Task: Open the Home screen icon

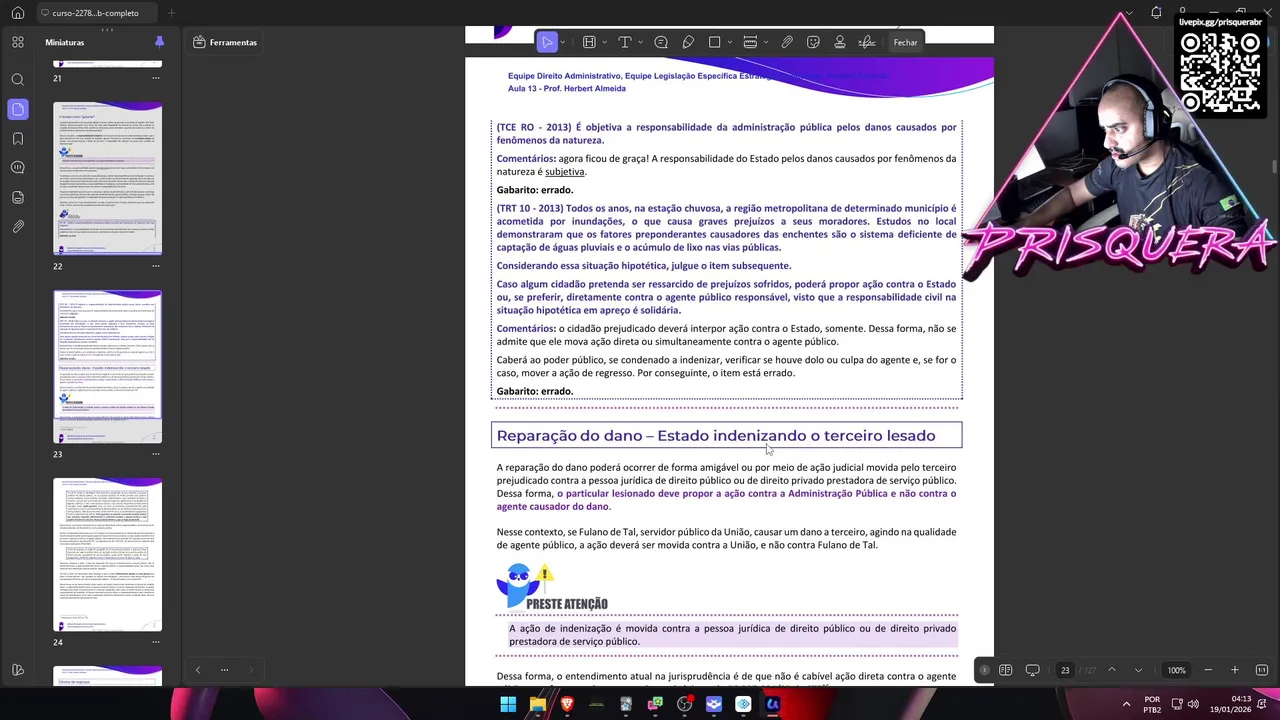Action: coord(17,13)
